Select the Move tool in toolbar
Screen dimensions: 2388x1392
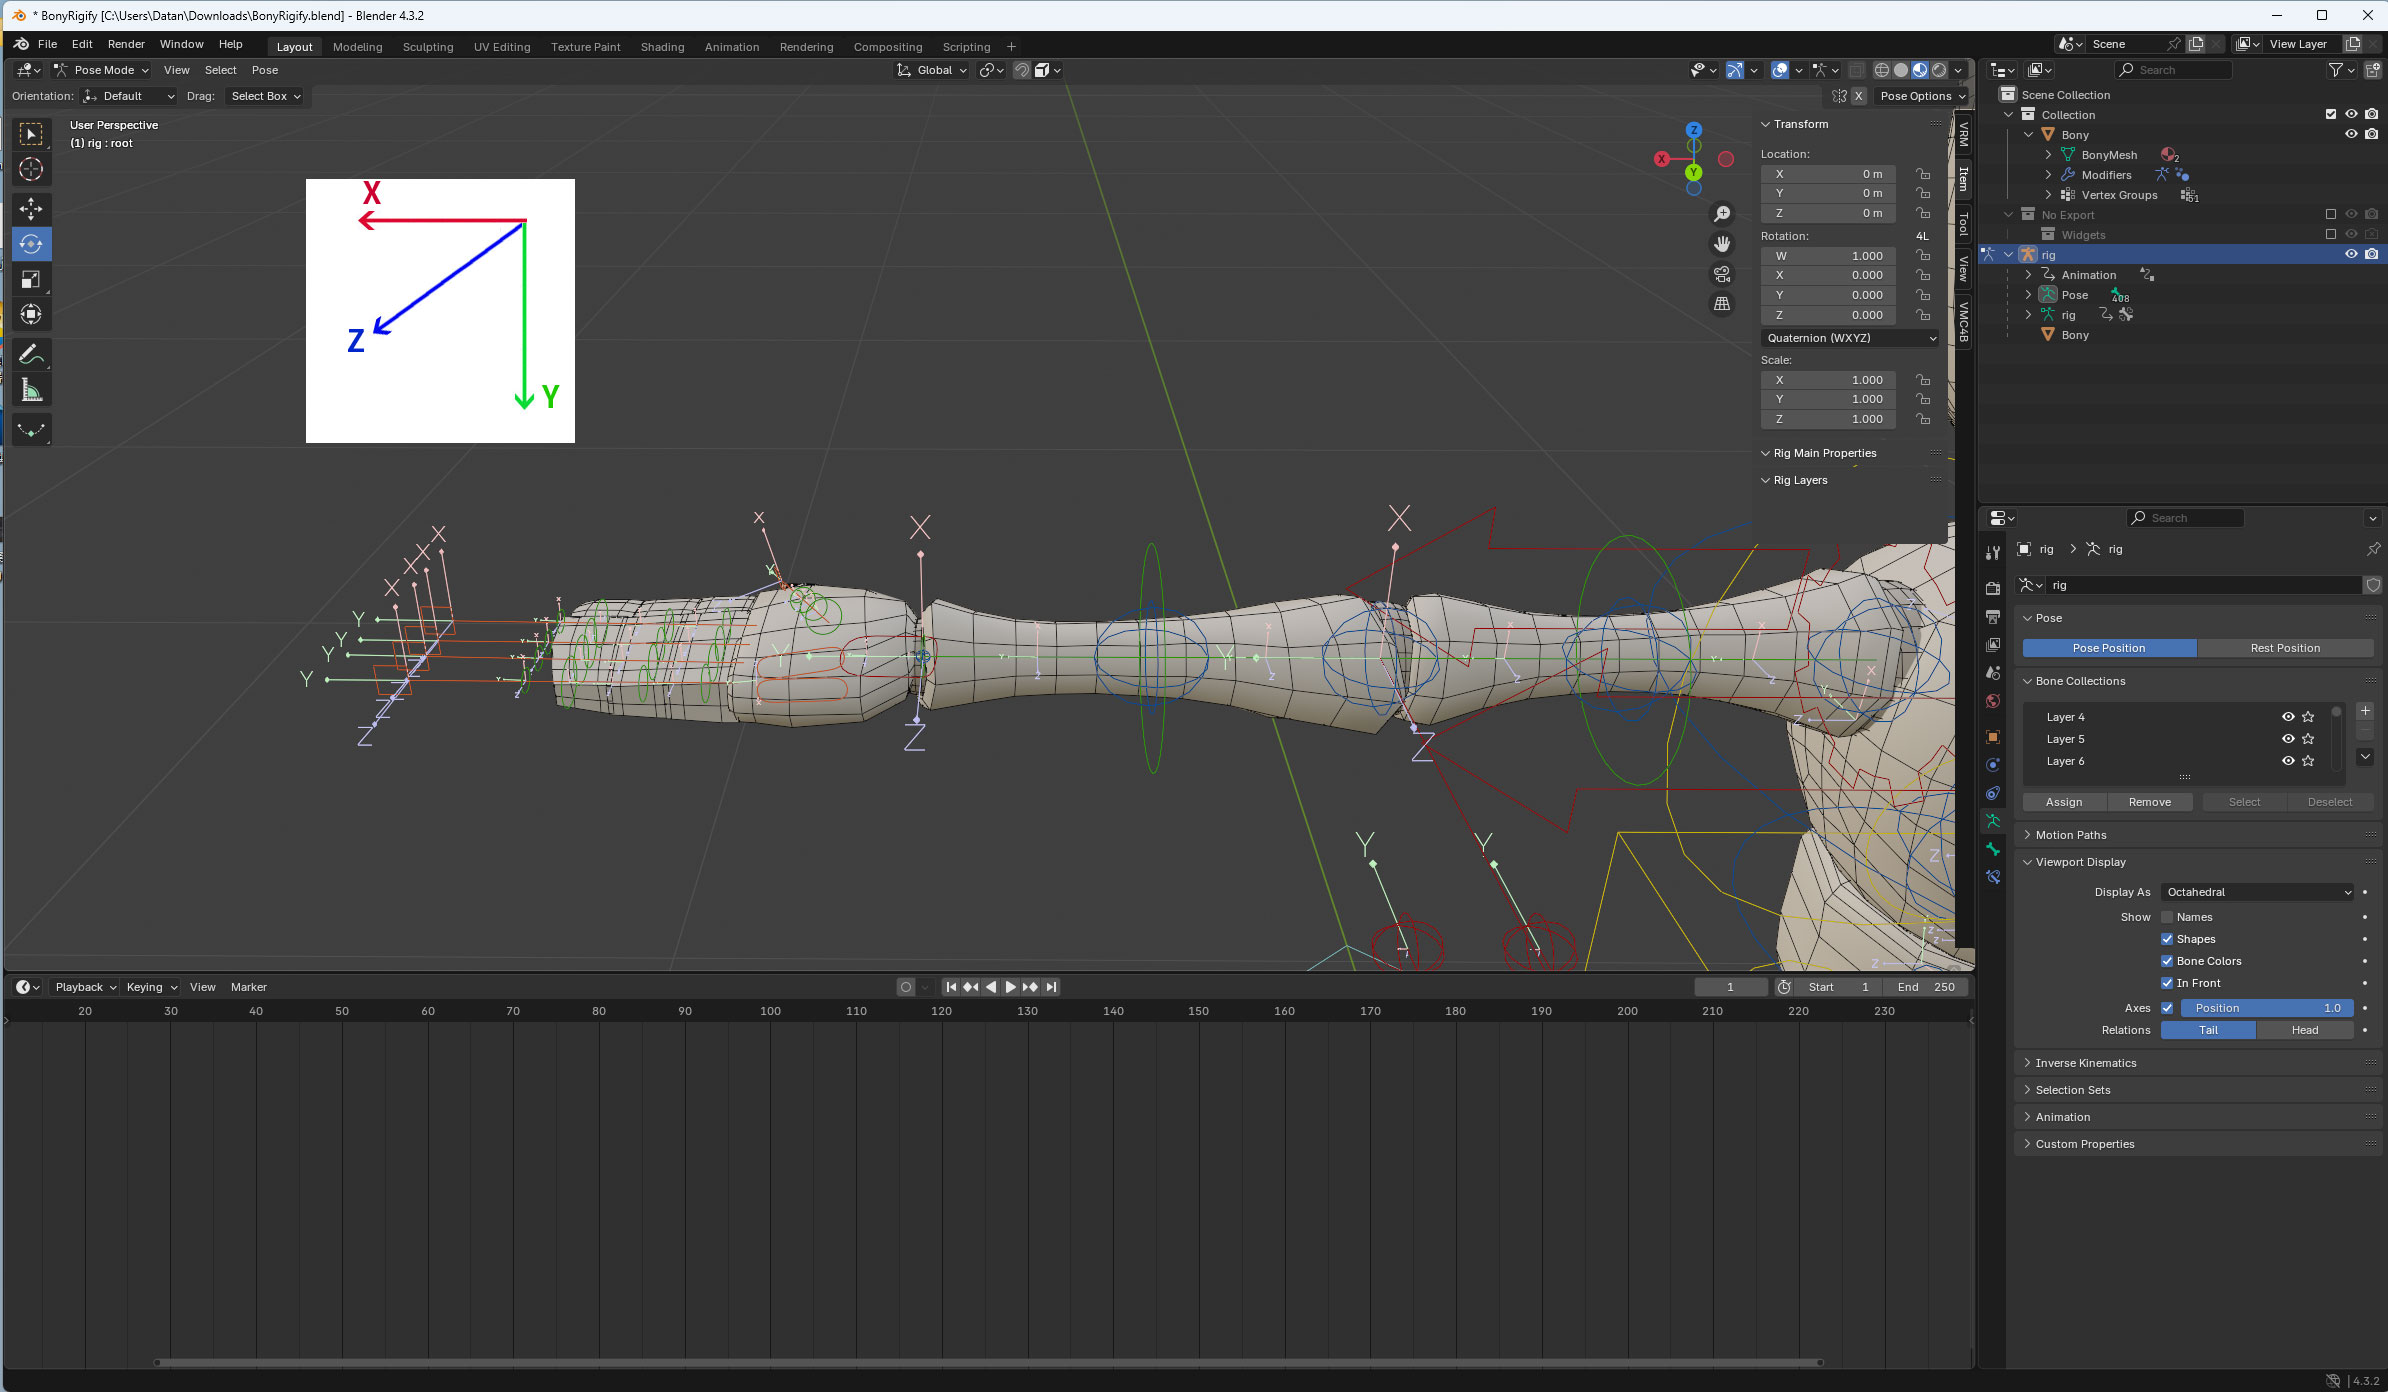click(x=31, y=208)
